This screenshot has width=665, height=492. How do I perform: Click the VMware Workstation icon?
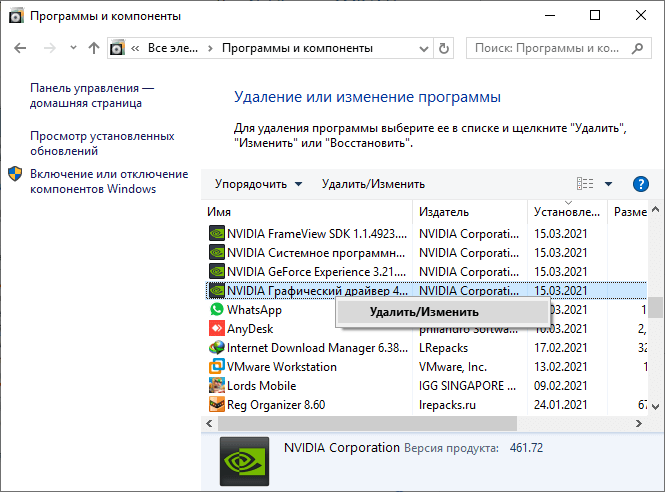pos(217,366)
